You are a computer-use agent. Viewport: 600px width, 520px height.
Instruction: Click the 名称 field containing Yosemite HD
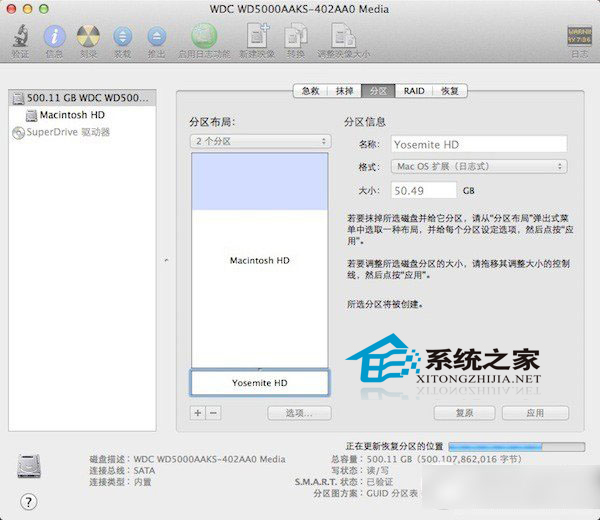tap(479, 145)
